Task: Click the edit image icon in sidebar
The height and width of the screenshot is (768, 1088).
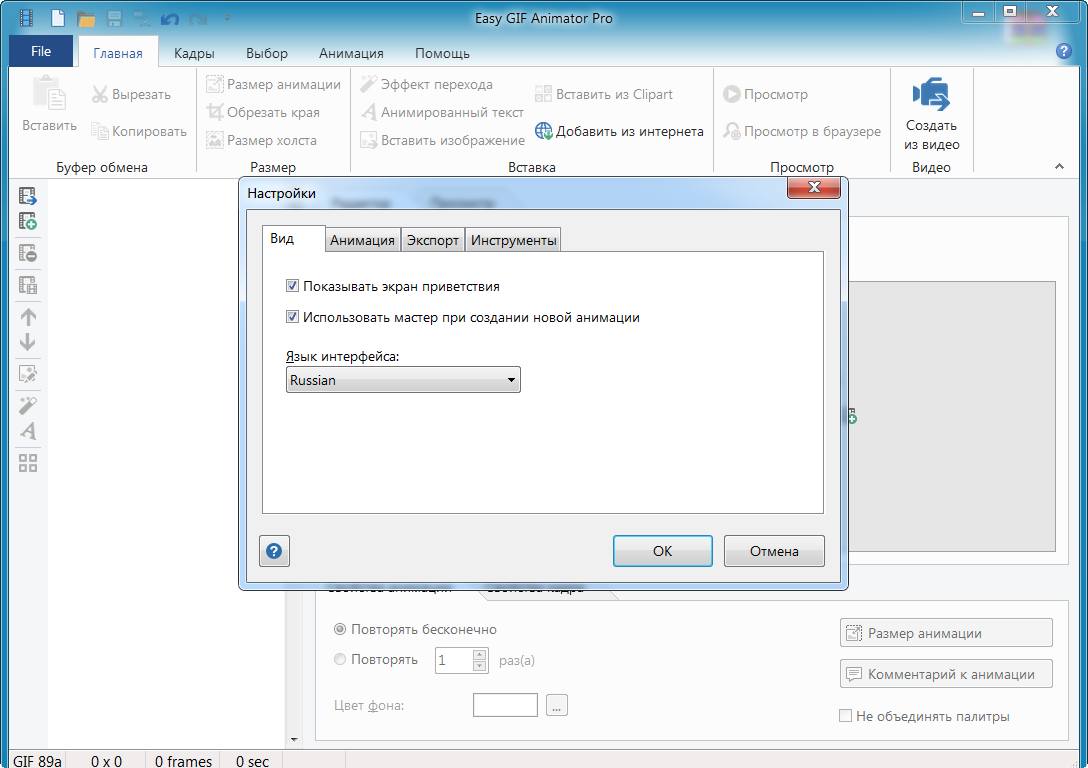Action: coord(28,374)
